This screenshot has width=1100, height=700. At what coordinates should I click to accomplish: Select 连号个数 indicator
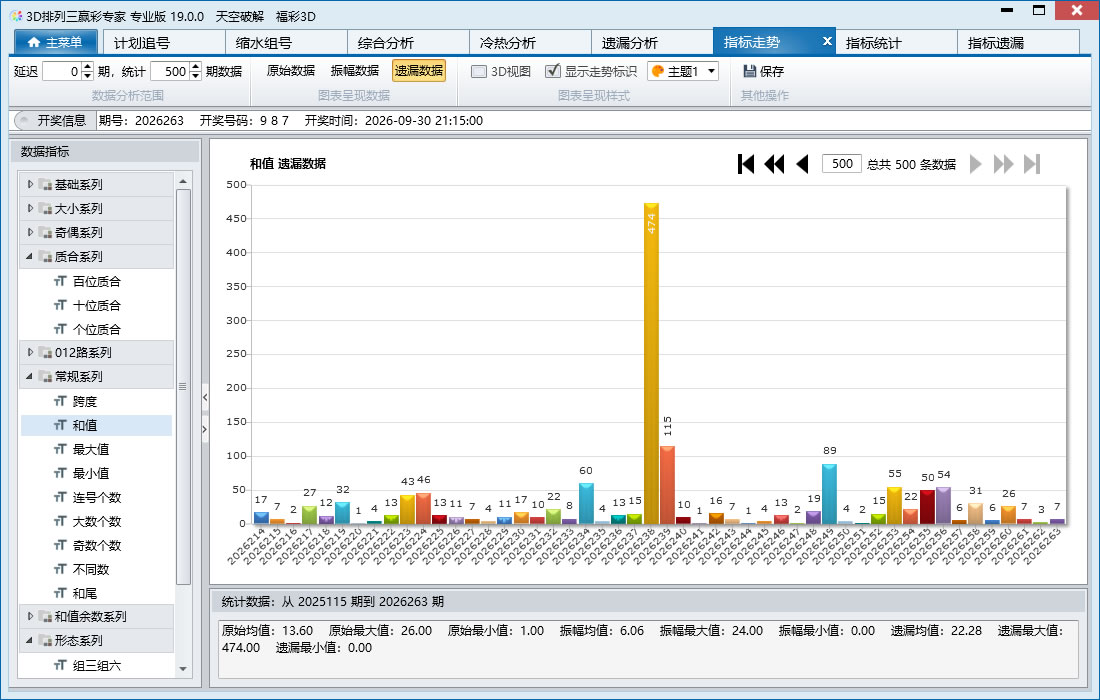click(97, 497)
